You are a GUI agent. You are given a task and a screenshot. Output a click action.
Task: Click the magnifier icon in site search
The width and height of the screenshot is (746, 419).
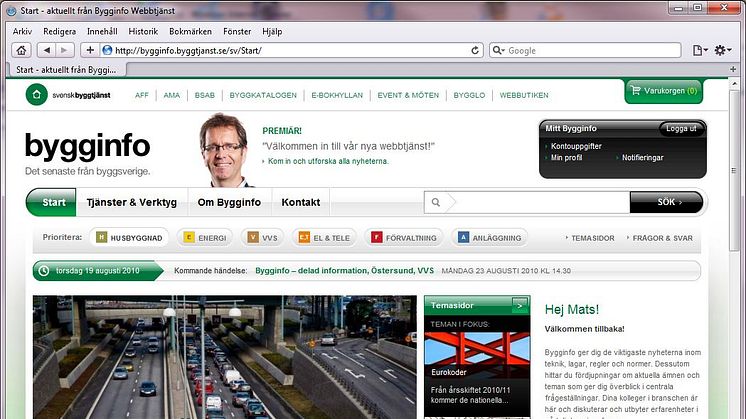click(x=435, y=203)
